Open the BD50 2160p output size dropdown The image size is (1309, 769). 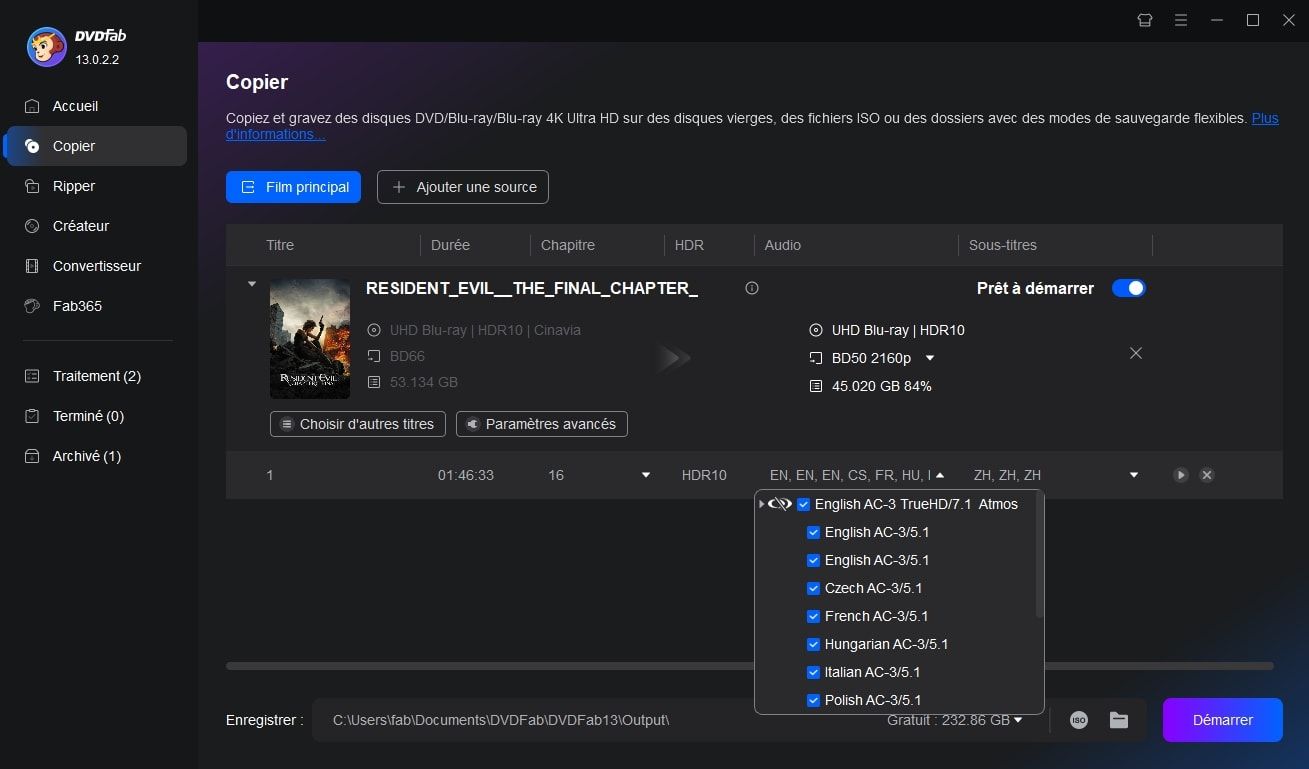pyautogui.click(x=930, y=358)
